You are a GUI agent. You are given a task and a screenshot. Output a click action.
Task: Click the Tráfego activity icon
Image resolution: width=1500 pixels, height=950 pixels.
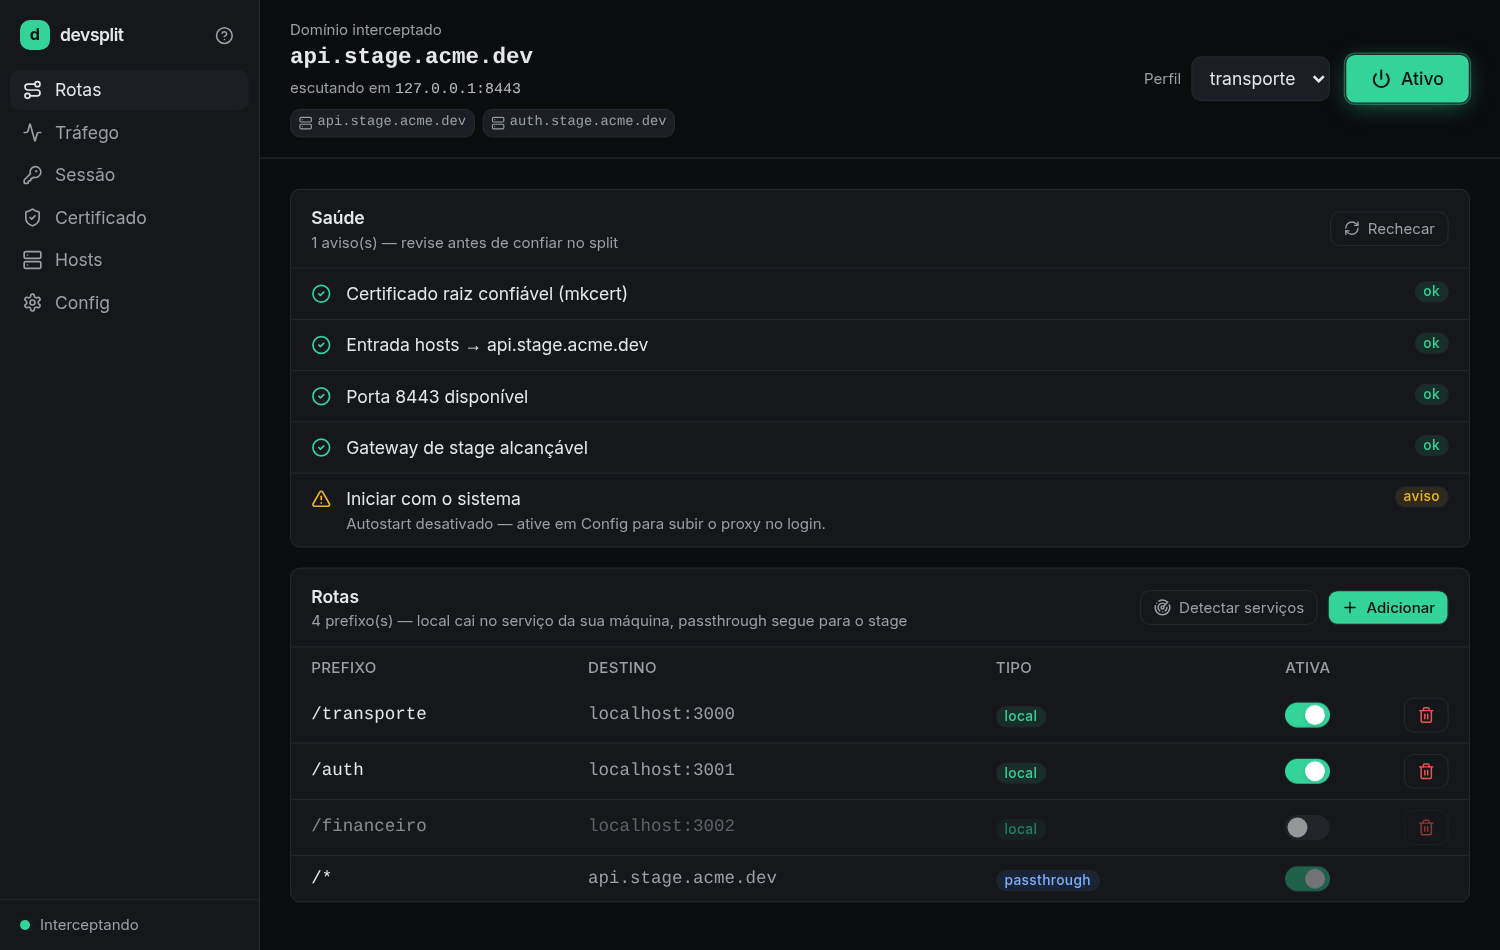pyautogui.click(x=33, y=132)
